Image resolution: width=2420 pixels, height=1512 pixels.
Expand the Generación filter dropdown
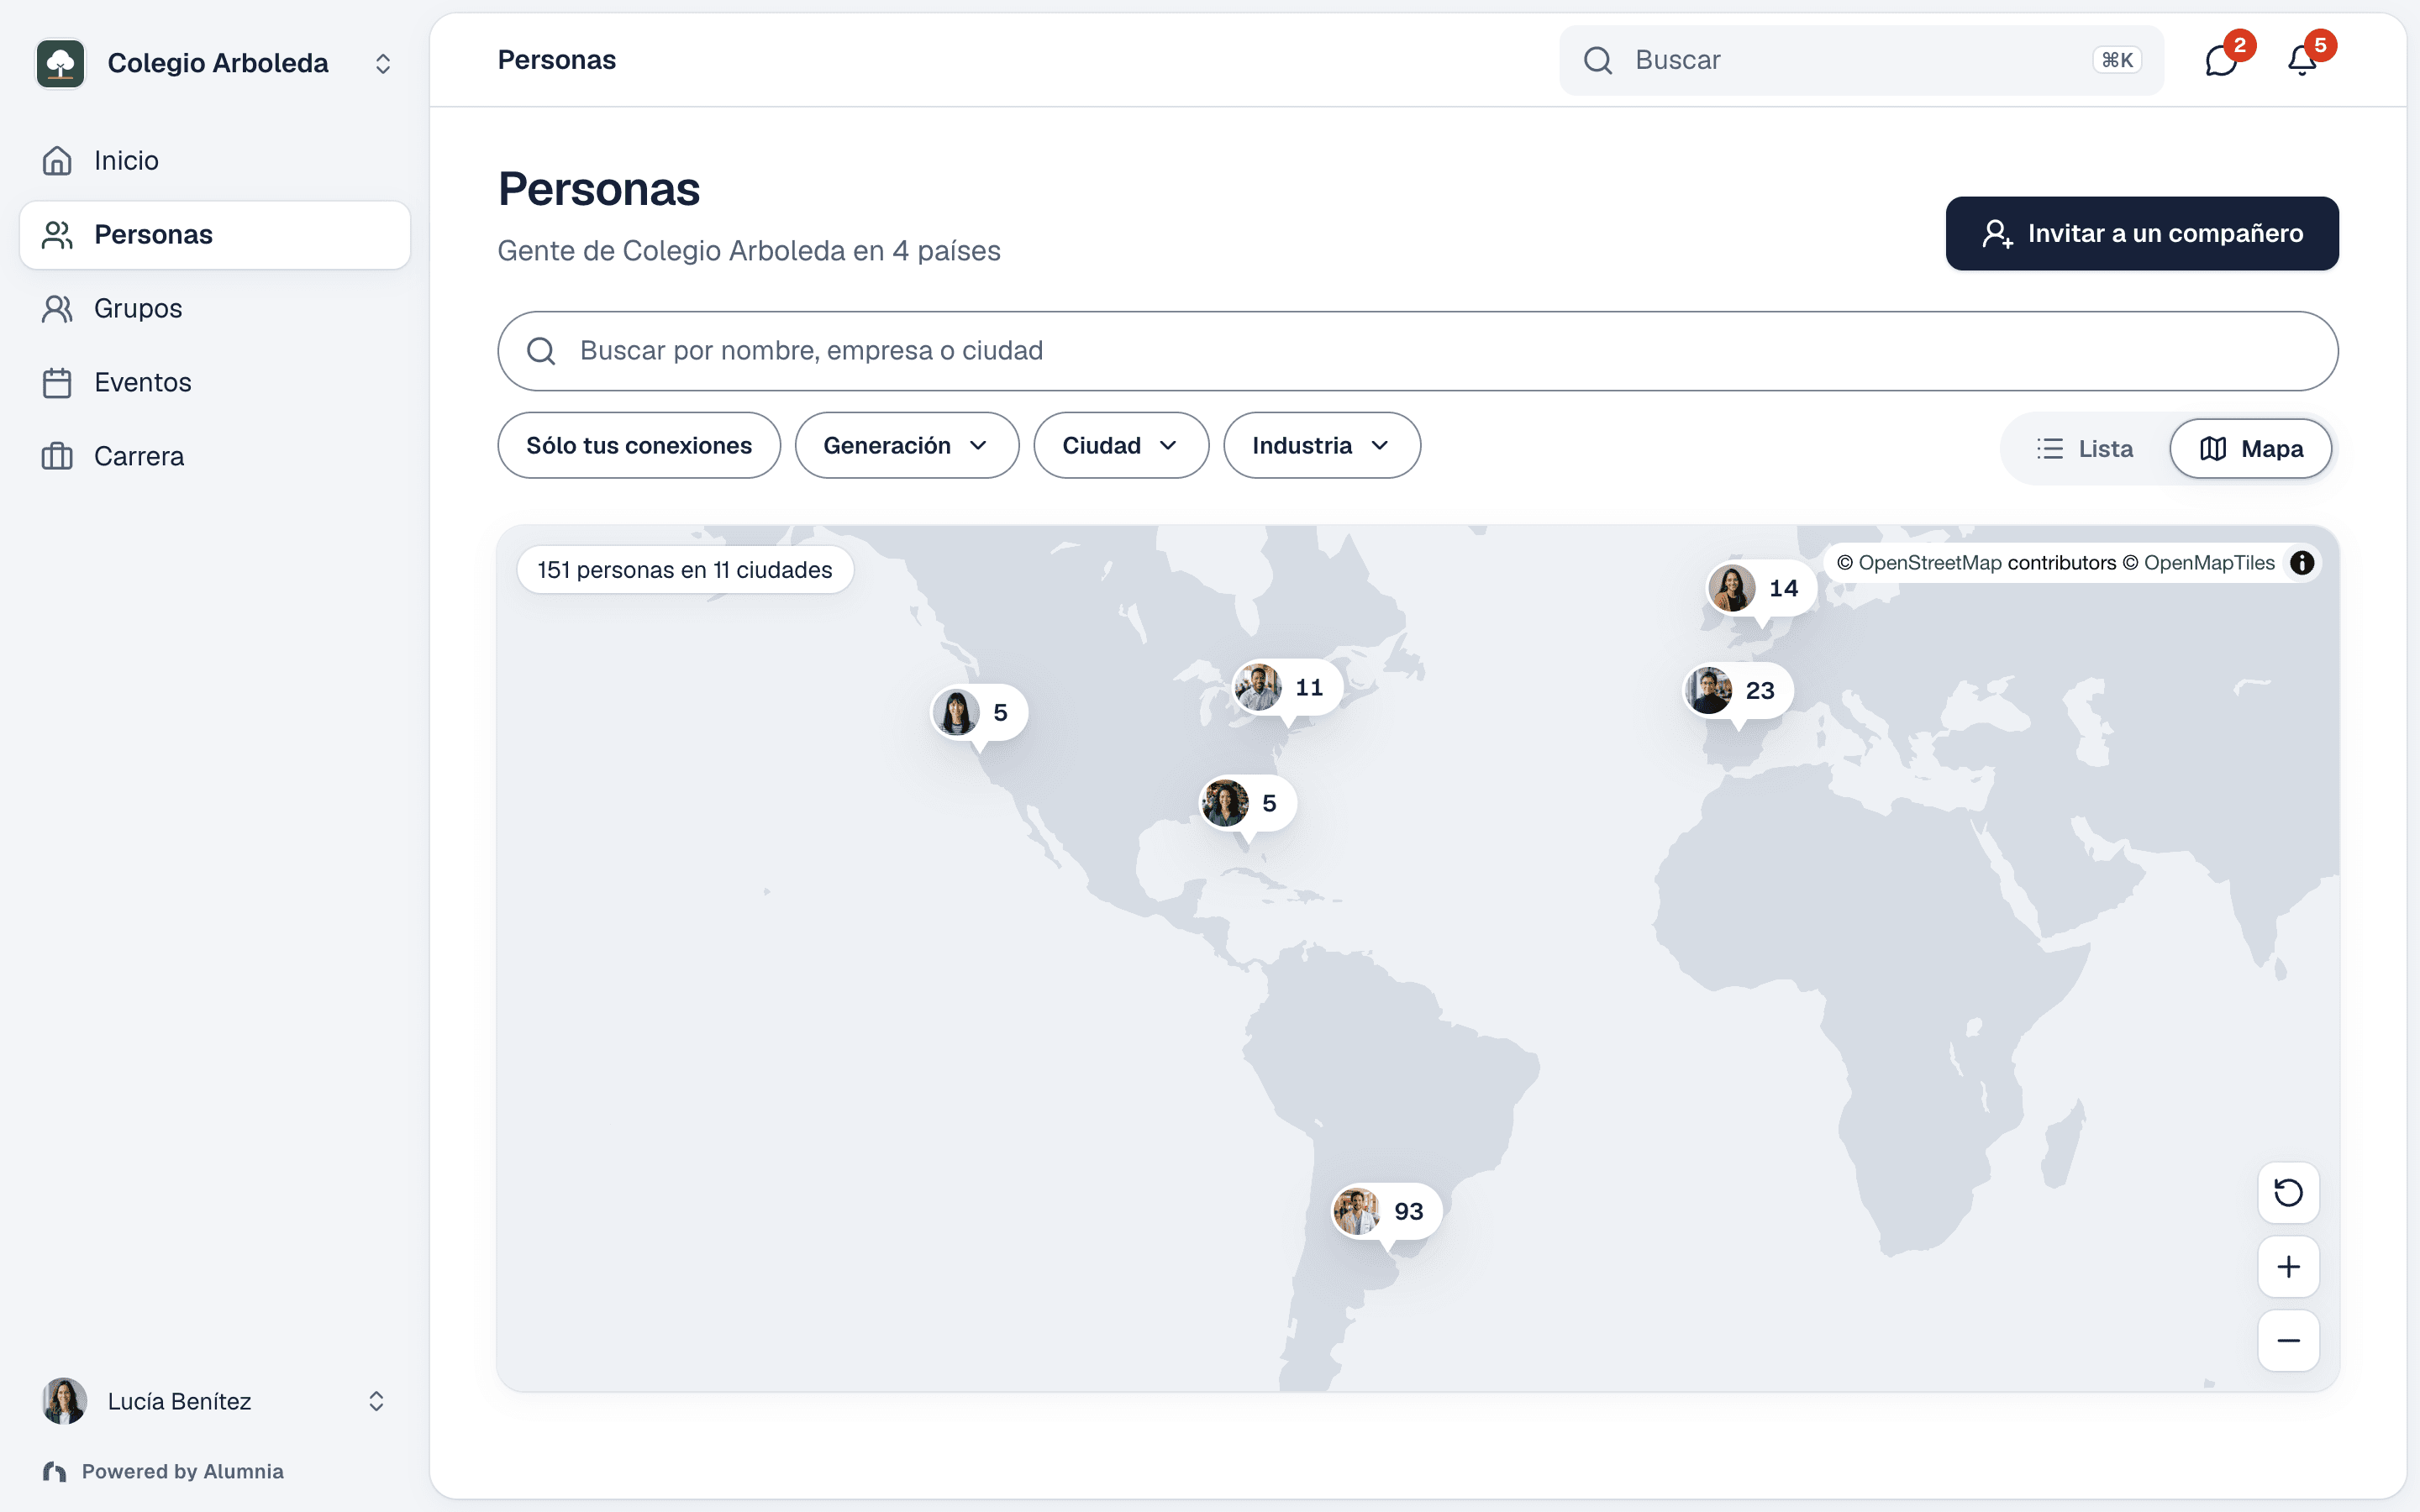[906, 445]
